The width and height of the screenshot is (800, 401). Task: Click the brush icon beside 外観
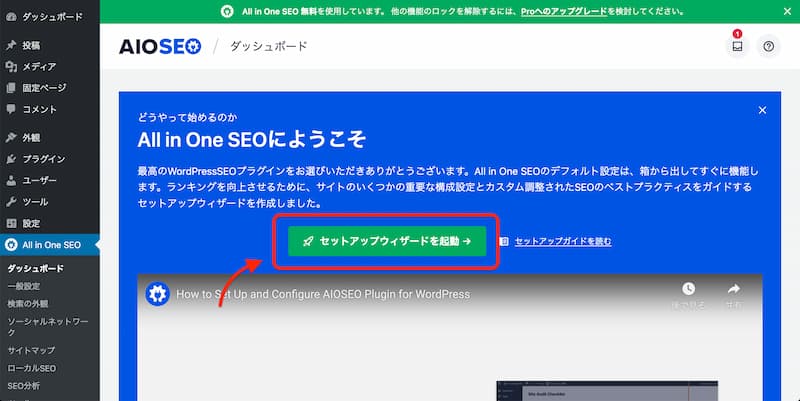click(11, 138)
